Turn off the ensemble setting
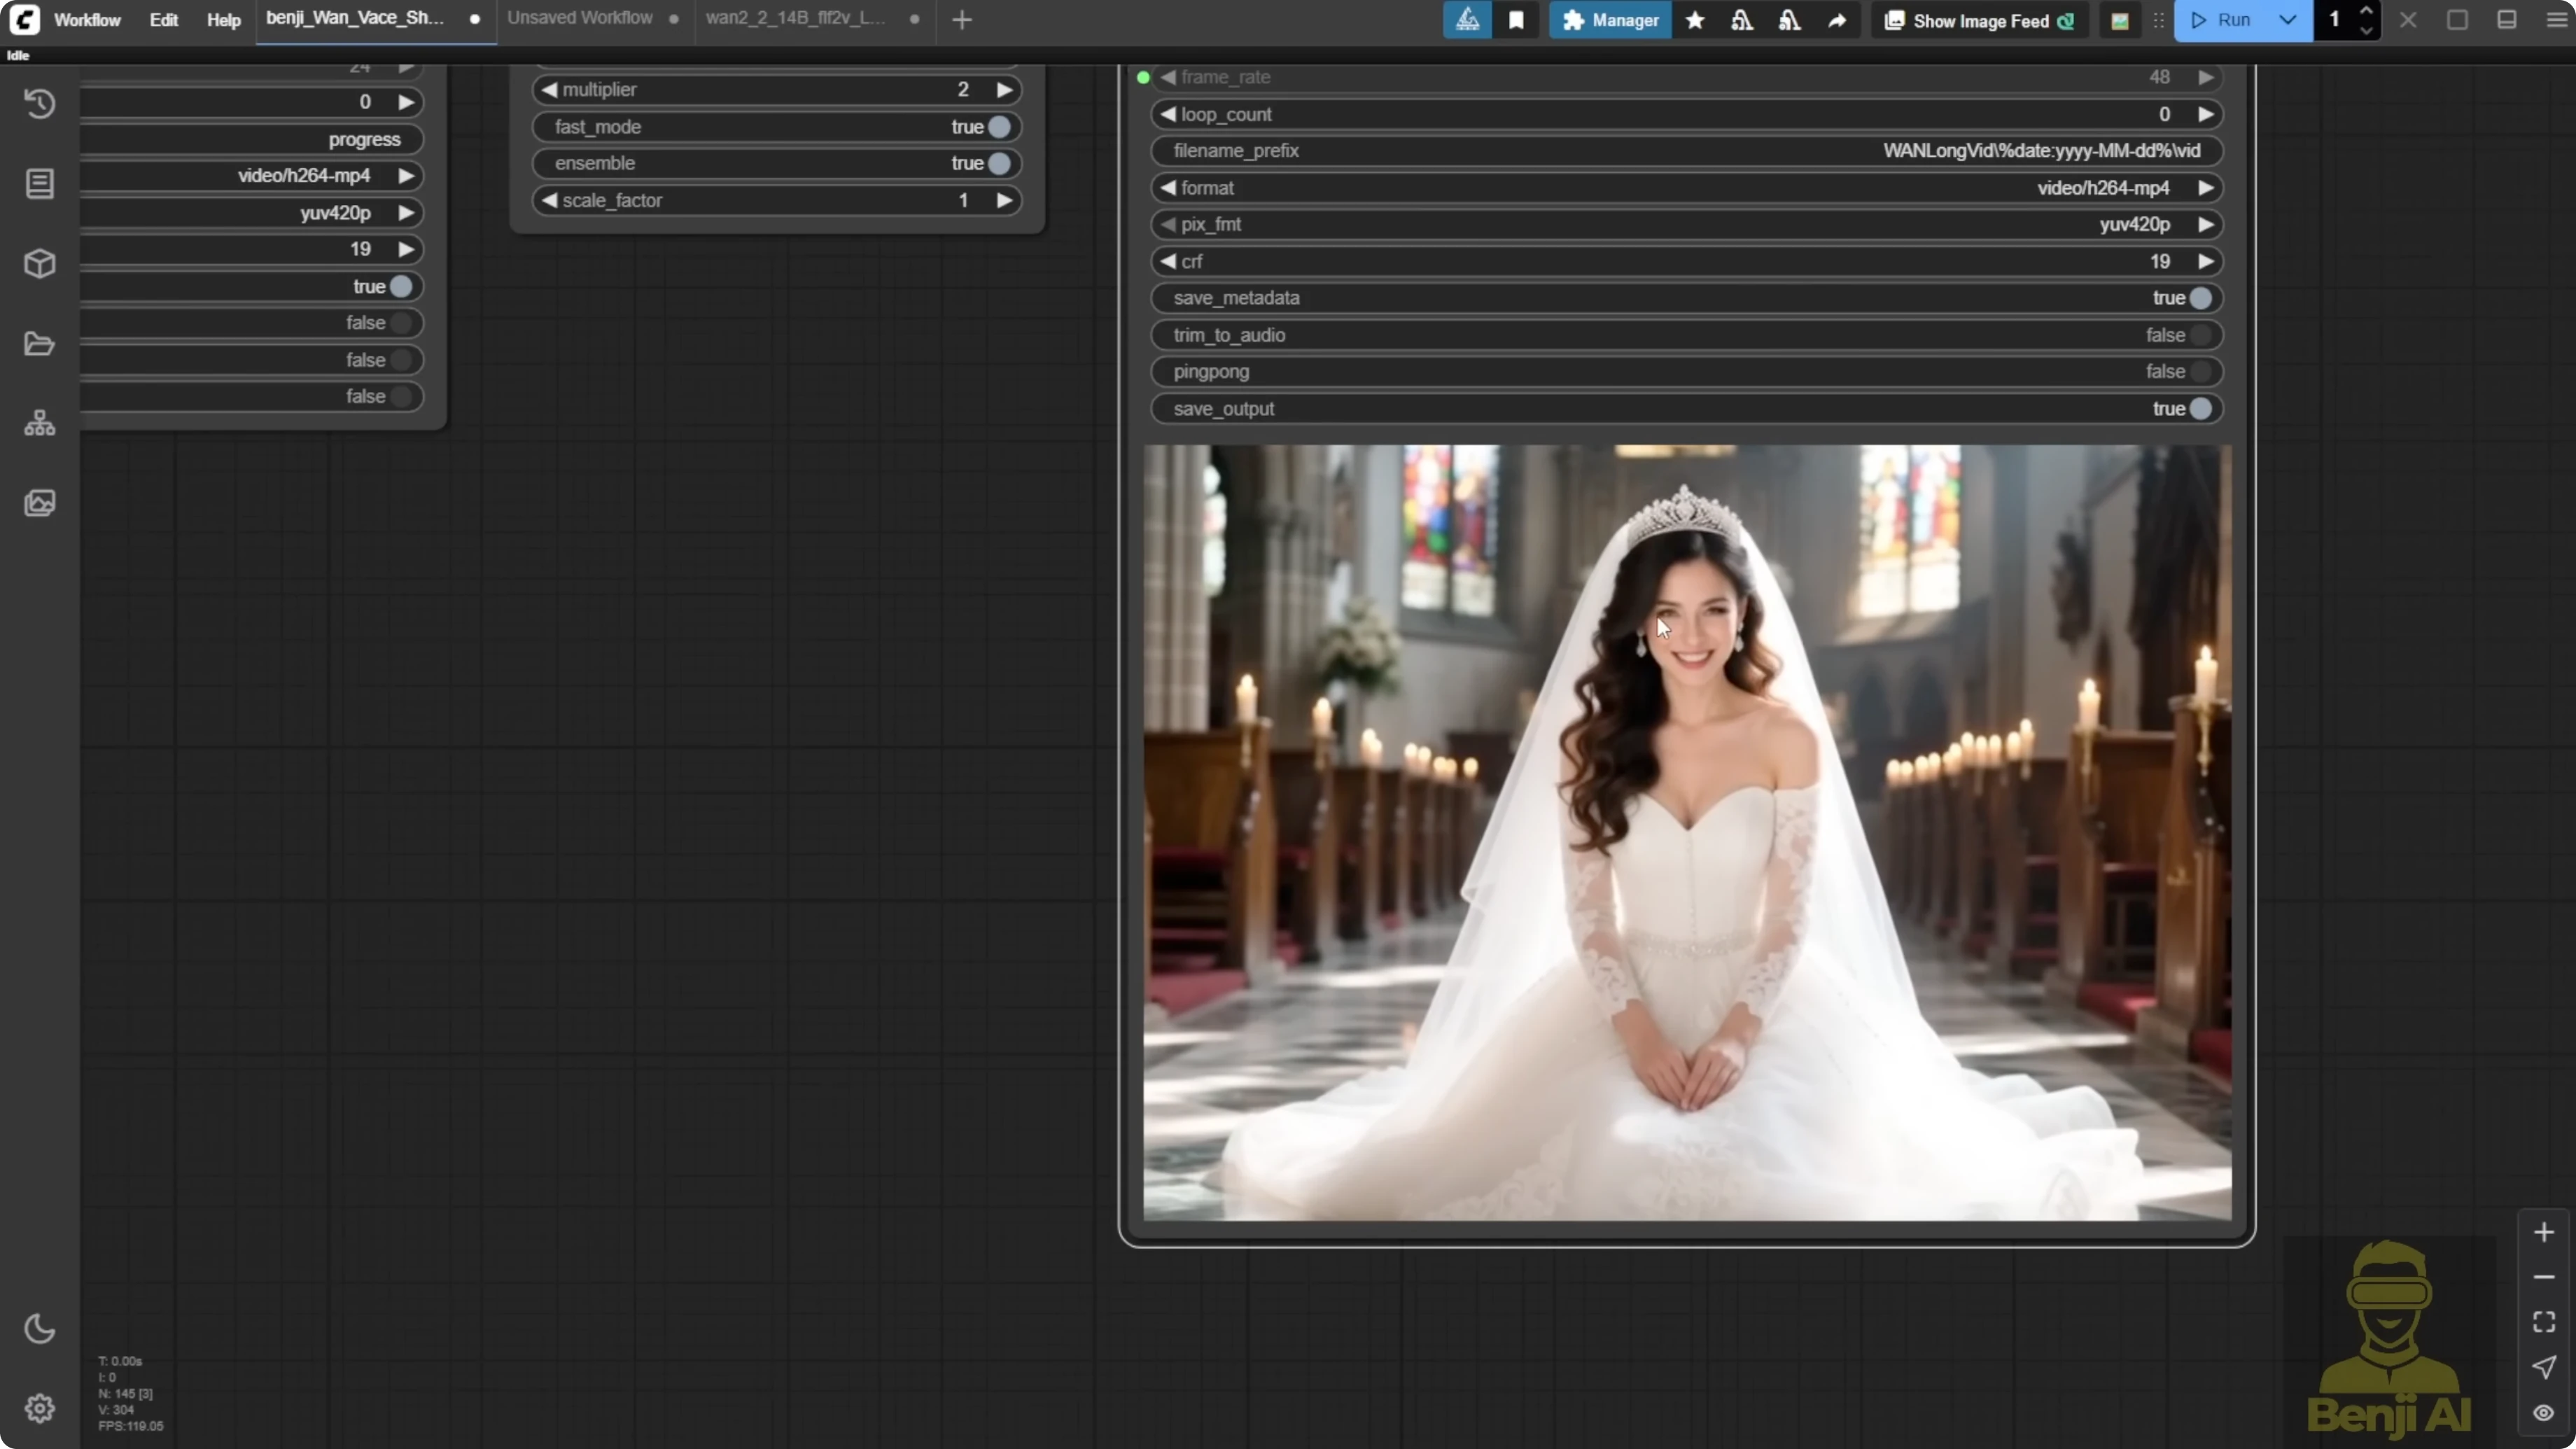The height and width of the screenshot is (1449, 2576). 1001,163
